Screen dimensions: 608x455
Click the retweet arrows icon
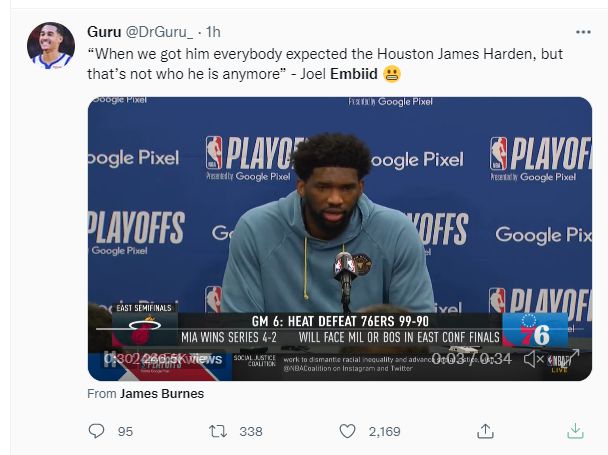pyautogui.click(x=218, y=431)
